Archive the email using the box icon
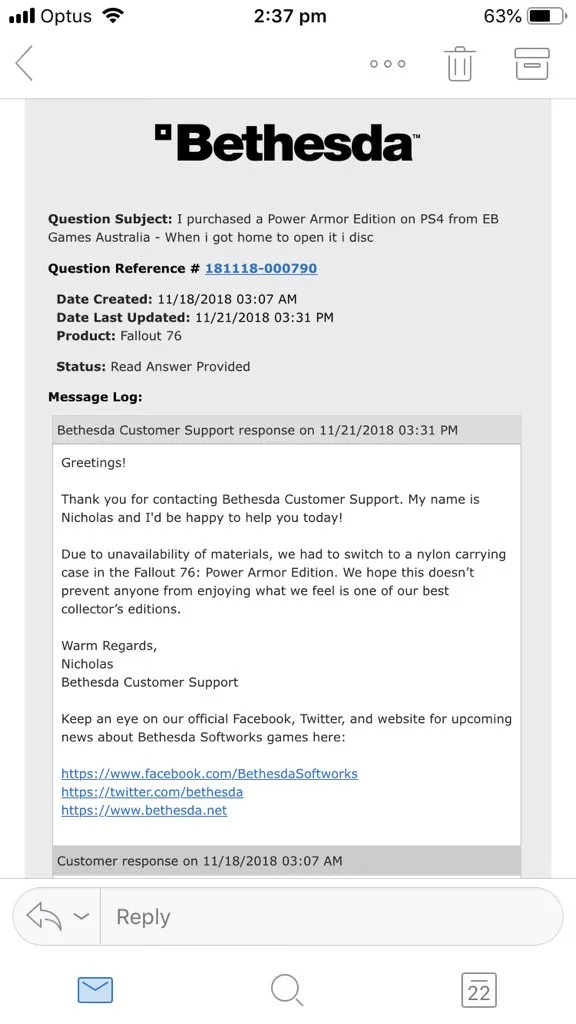 coord(532,64)
